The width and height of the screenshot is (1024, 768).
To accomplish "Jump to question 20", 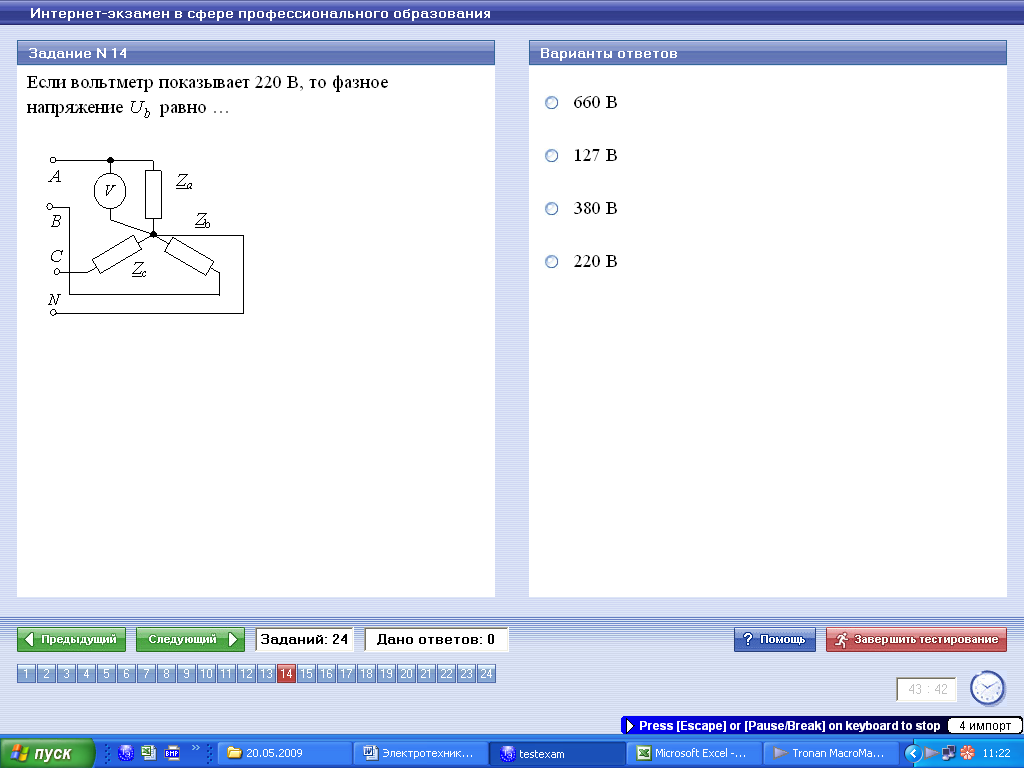I will click(x=406, y=673).
